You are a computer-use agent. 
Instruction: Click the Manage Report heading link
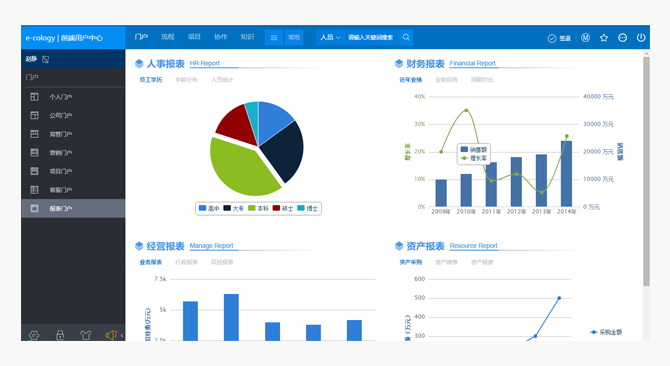(212, 246)
